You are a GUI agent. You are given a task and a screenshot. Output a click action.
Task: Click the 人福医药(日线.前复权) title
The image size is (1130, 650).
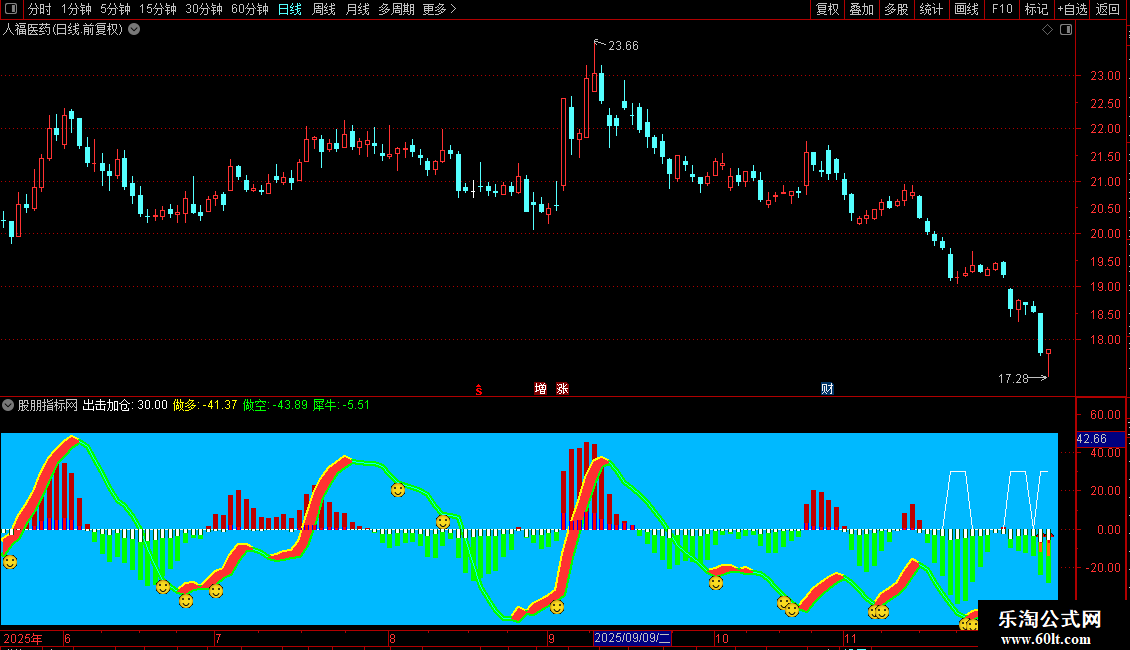click(63, 30)
